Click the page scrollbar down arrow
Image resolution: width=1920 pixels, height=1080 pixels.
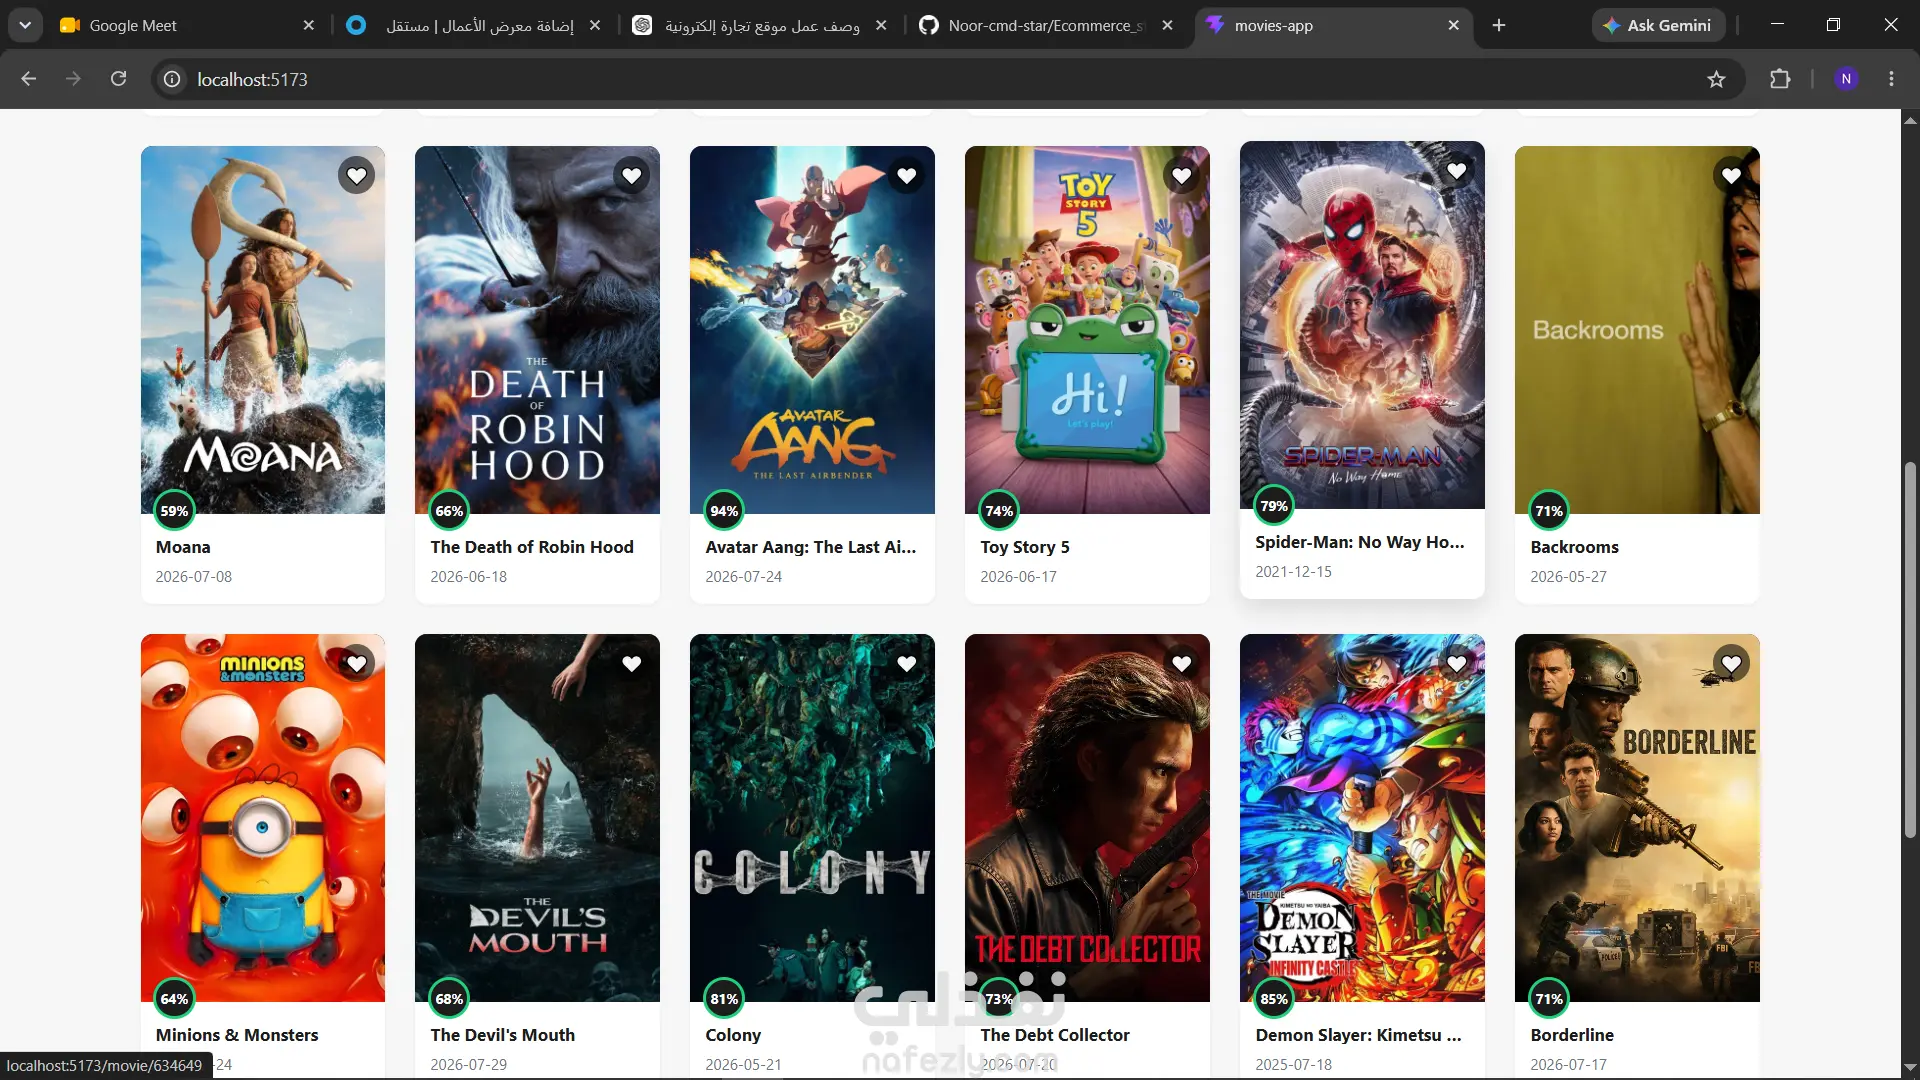click(1910, 1067)
